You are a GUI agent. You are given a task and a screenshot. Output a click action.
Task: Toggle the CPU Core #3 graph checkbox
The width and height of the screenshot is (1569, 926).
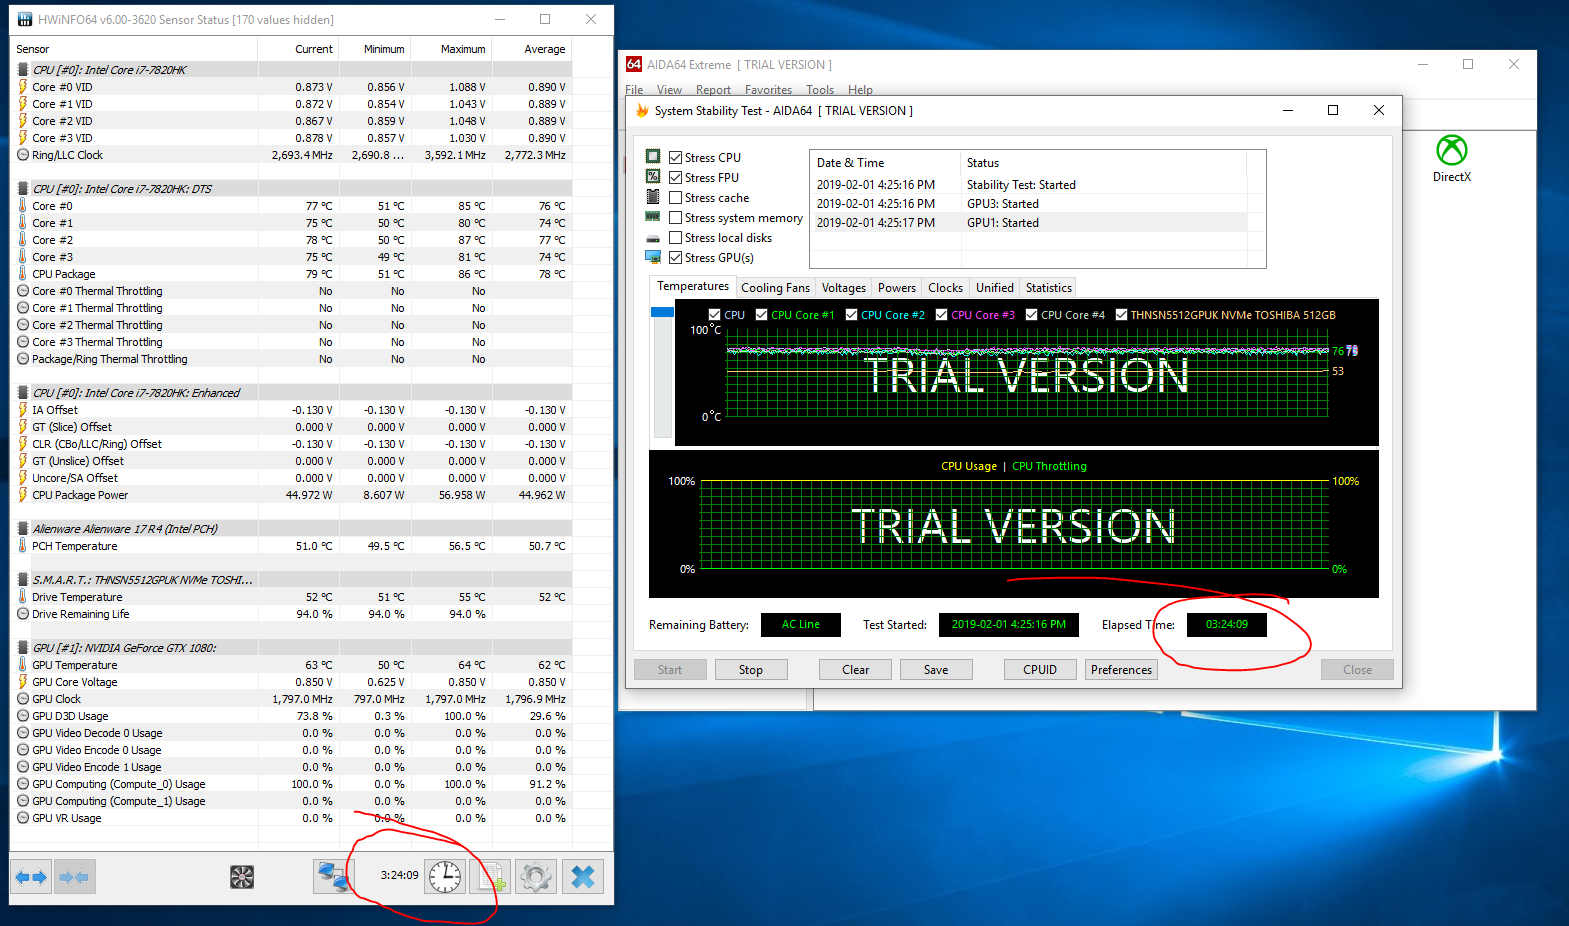pyautogui.click(x=941, y=314)
